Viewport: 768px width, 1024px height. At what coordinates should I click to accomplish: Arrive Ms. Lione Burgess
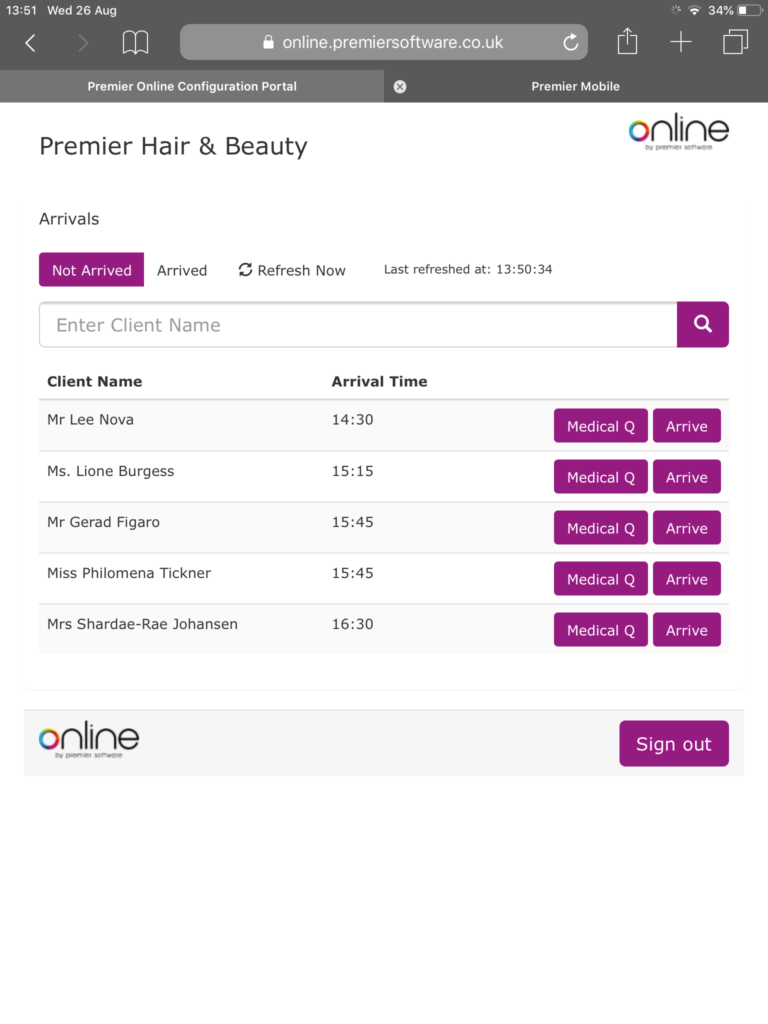pos(686,477)
